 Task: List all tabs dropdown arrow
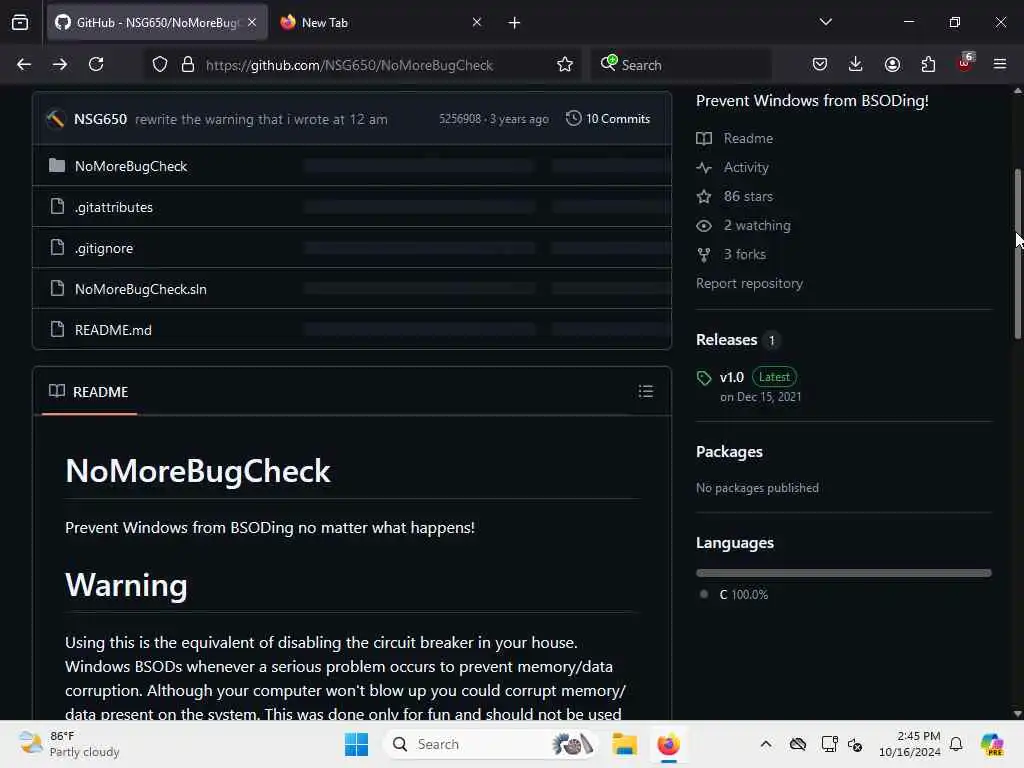click(x=825, y=22)
